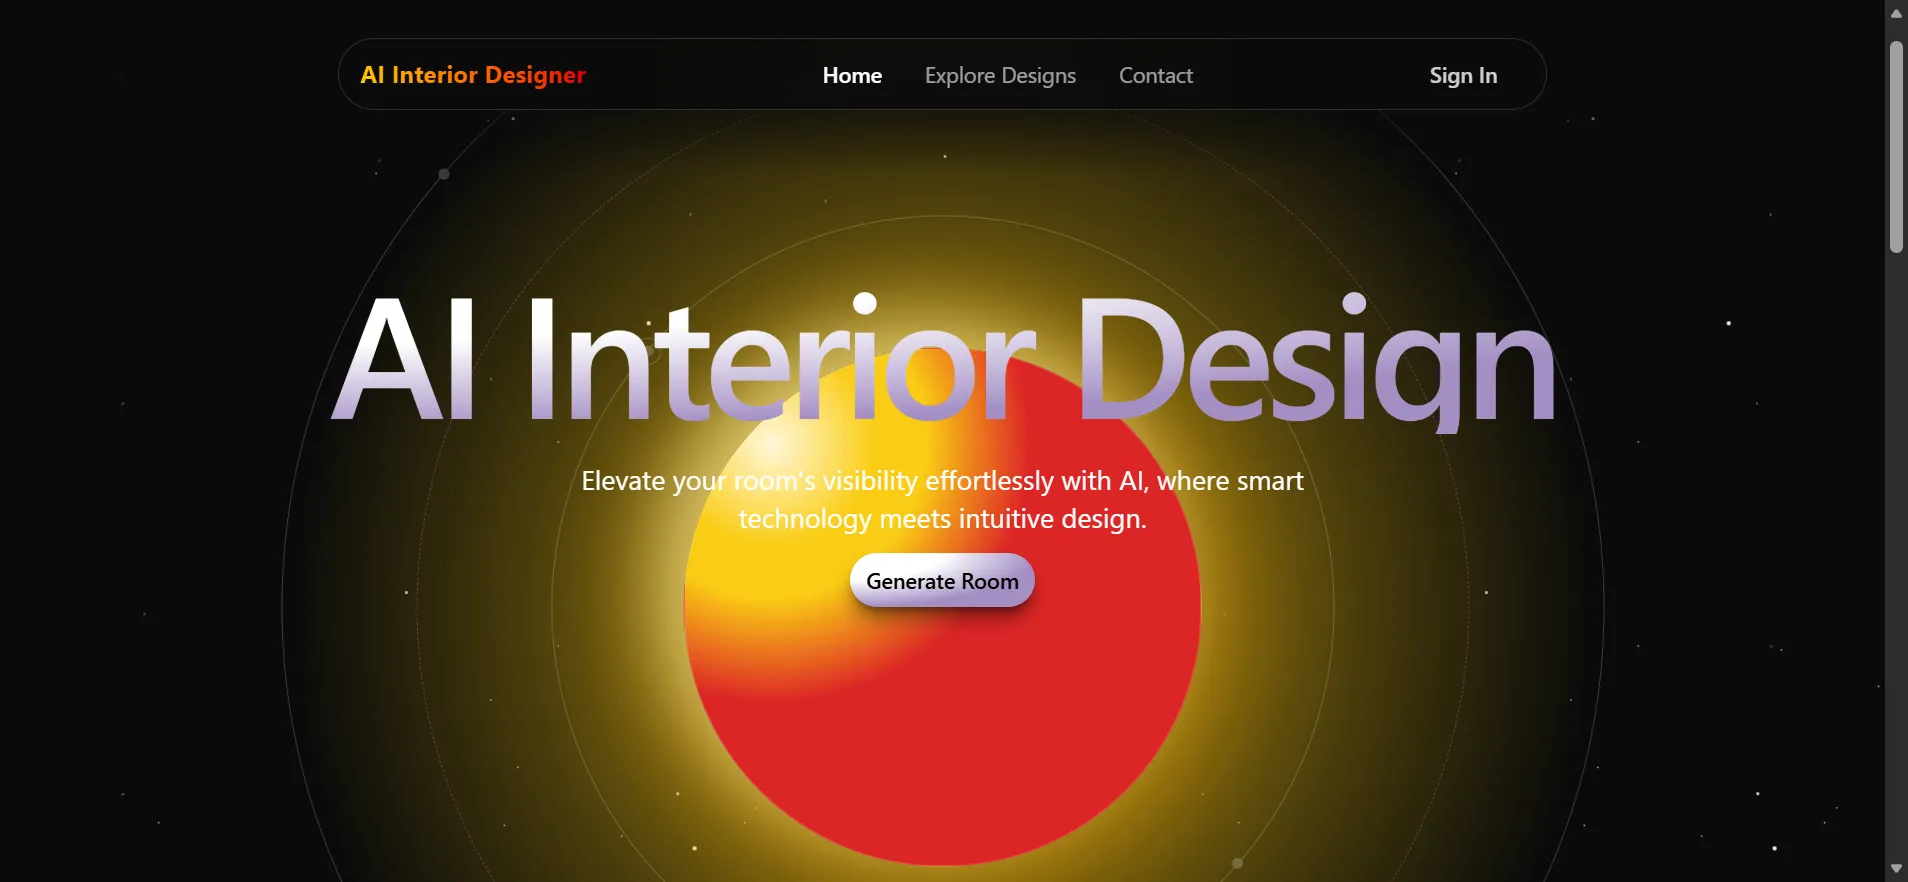Click the AI Interior Designer logo
The height and width of the screenshot is (882, 1908).
coord(473,75)
